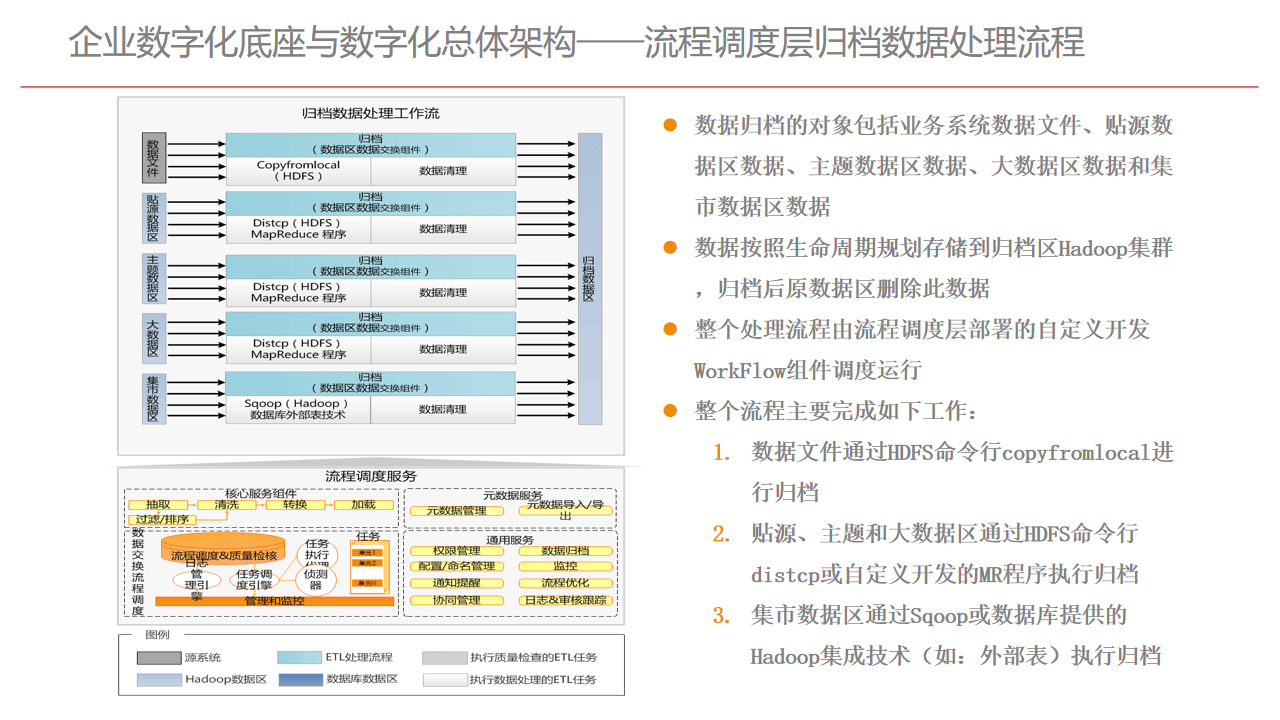Select numbered item 1 about copyfromlocal
The height and width of the screenshot is (720, 1280).
963,472
